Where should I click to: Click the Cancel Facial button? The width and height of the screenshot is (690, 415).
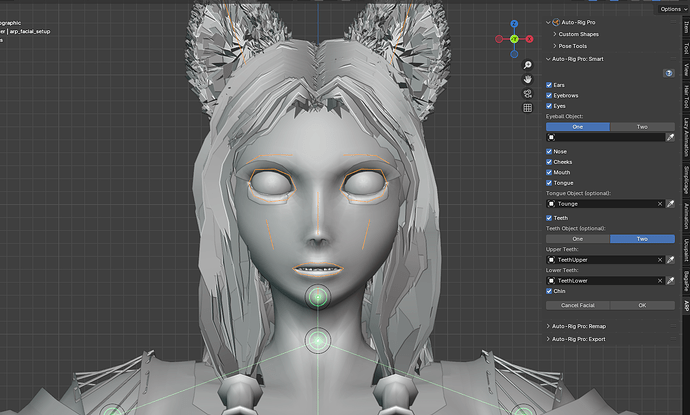point(578,305)
